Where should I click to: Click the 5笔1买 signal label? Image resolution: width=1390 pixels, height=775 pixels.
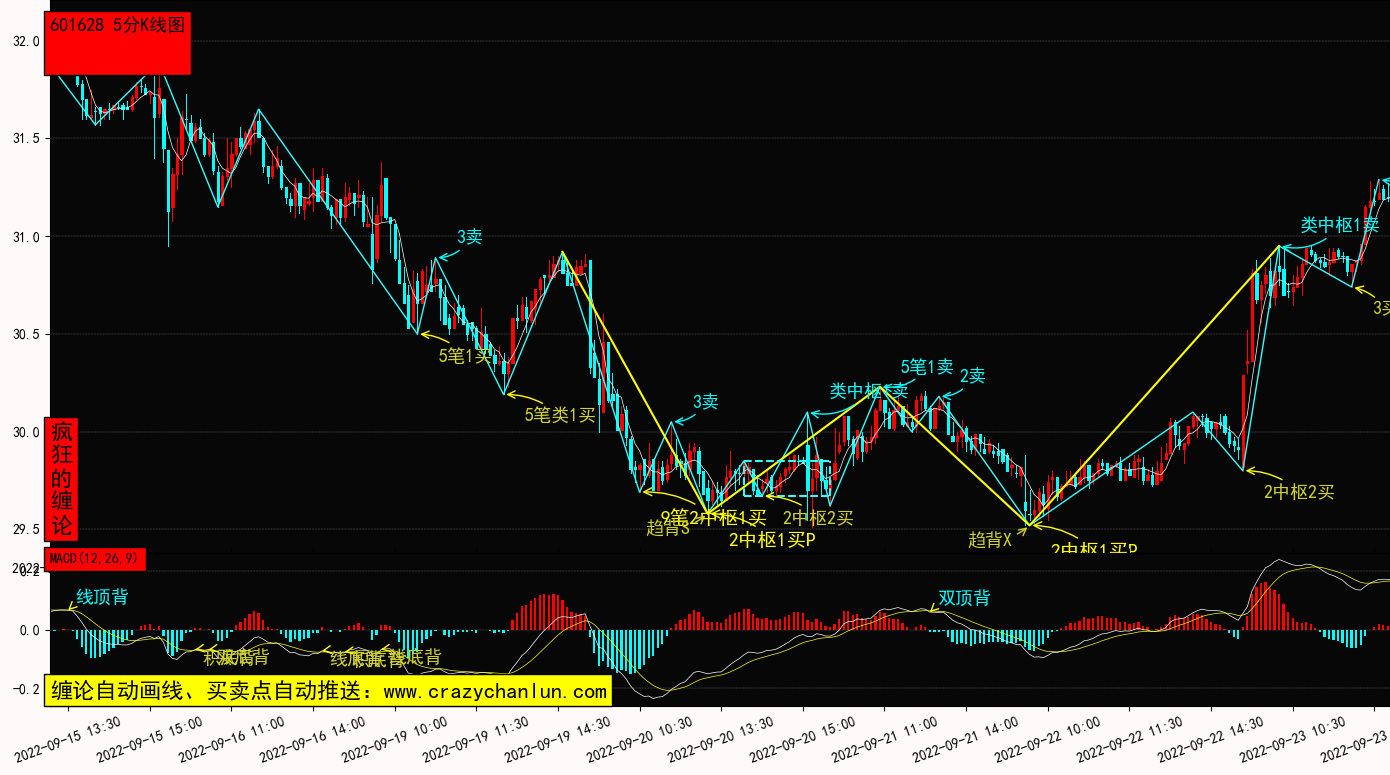[466, 355]
